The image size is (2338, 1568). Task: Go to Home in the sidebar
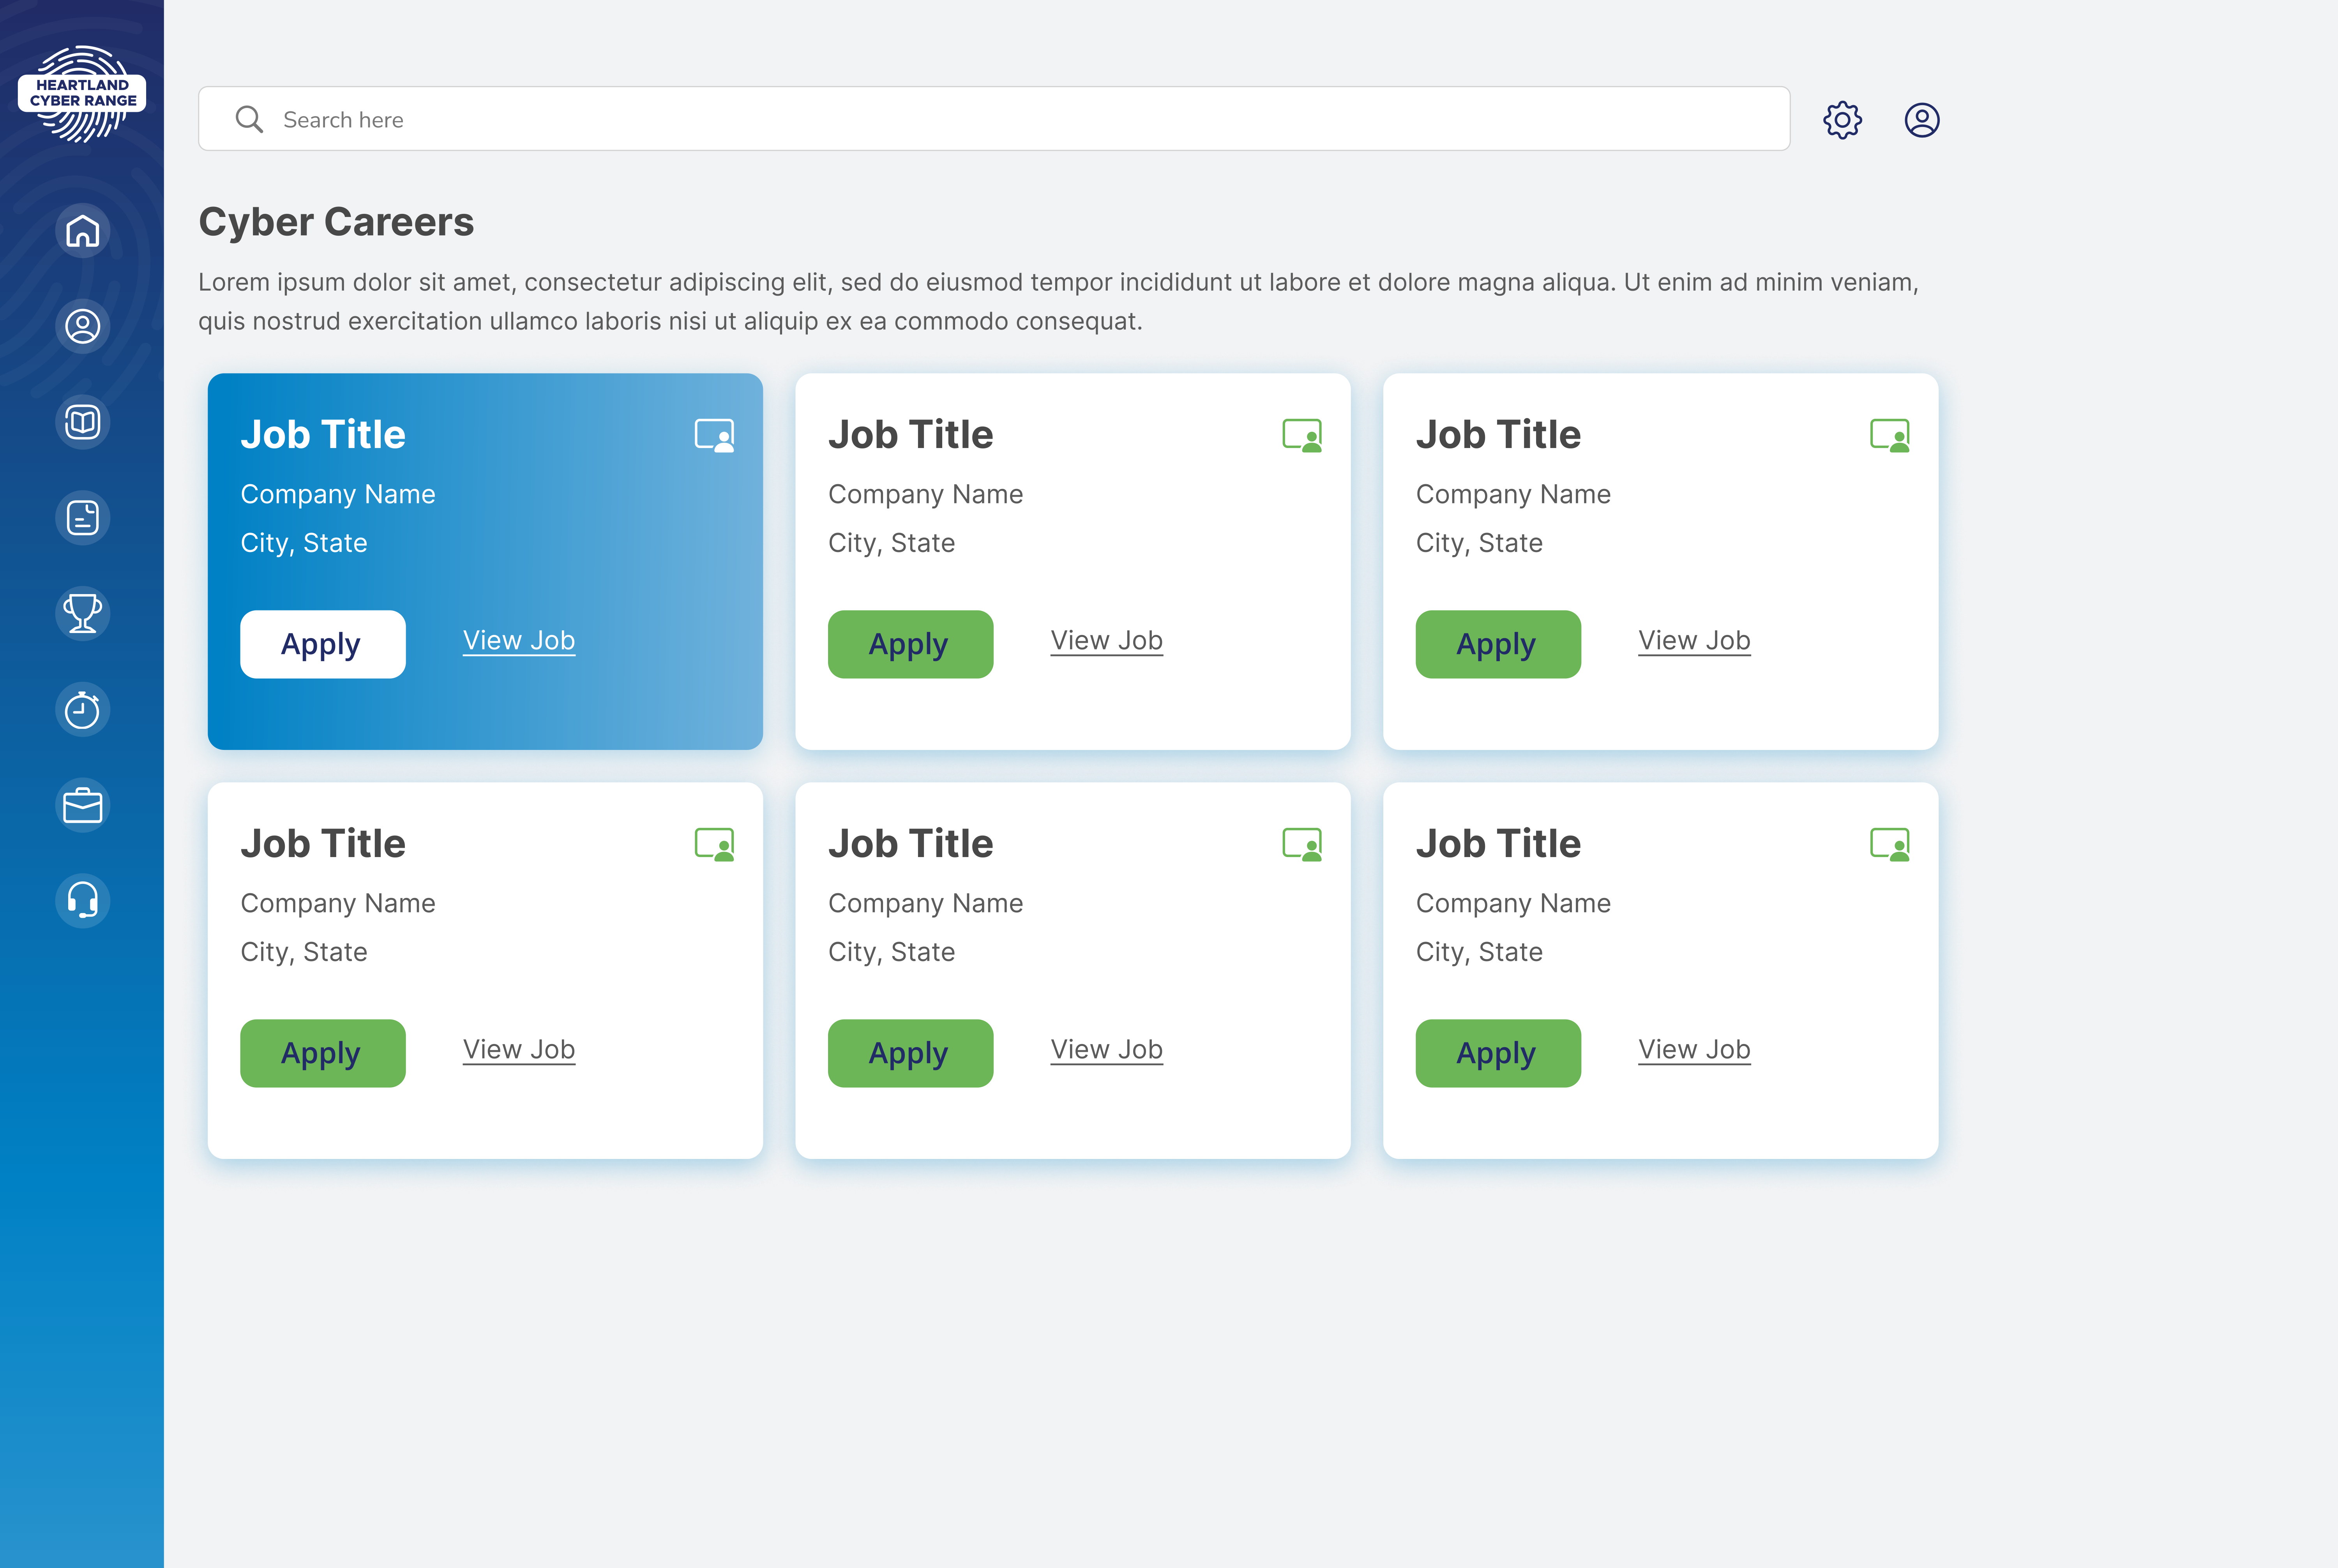pyautogui.click(x=82, y=231)
